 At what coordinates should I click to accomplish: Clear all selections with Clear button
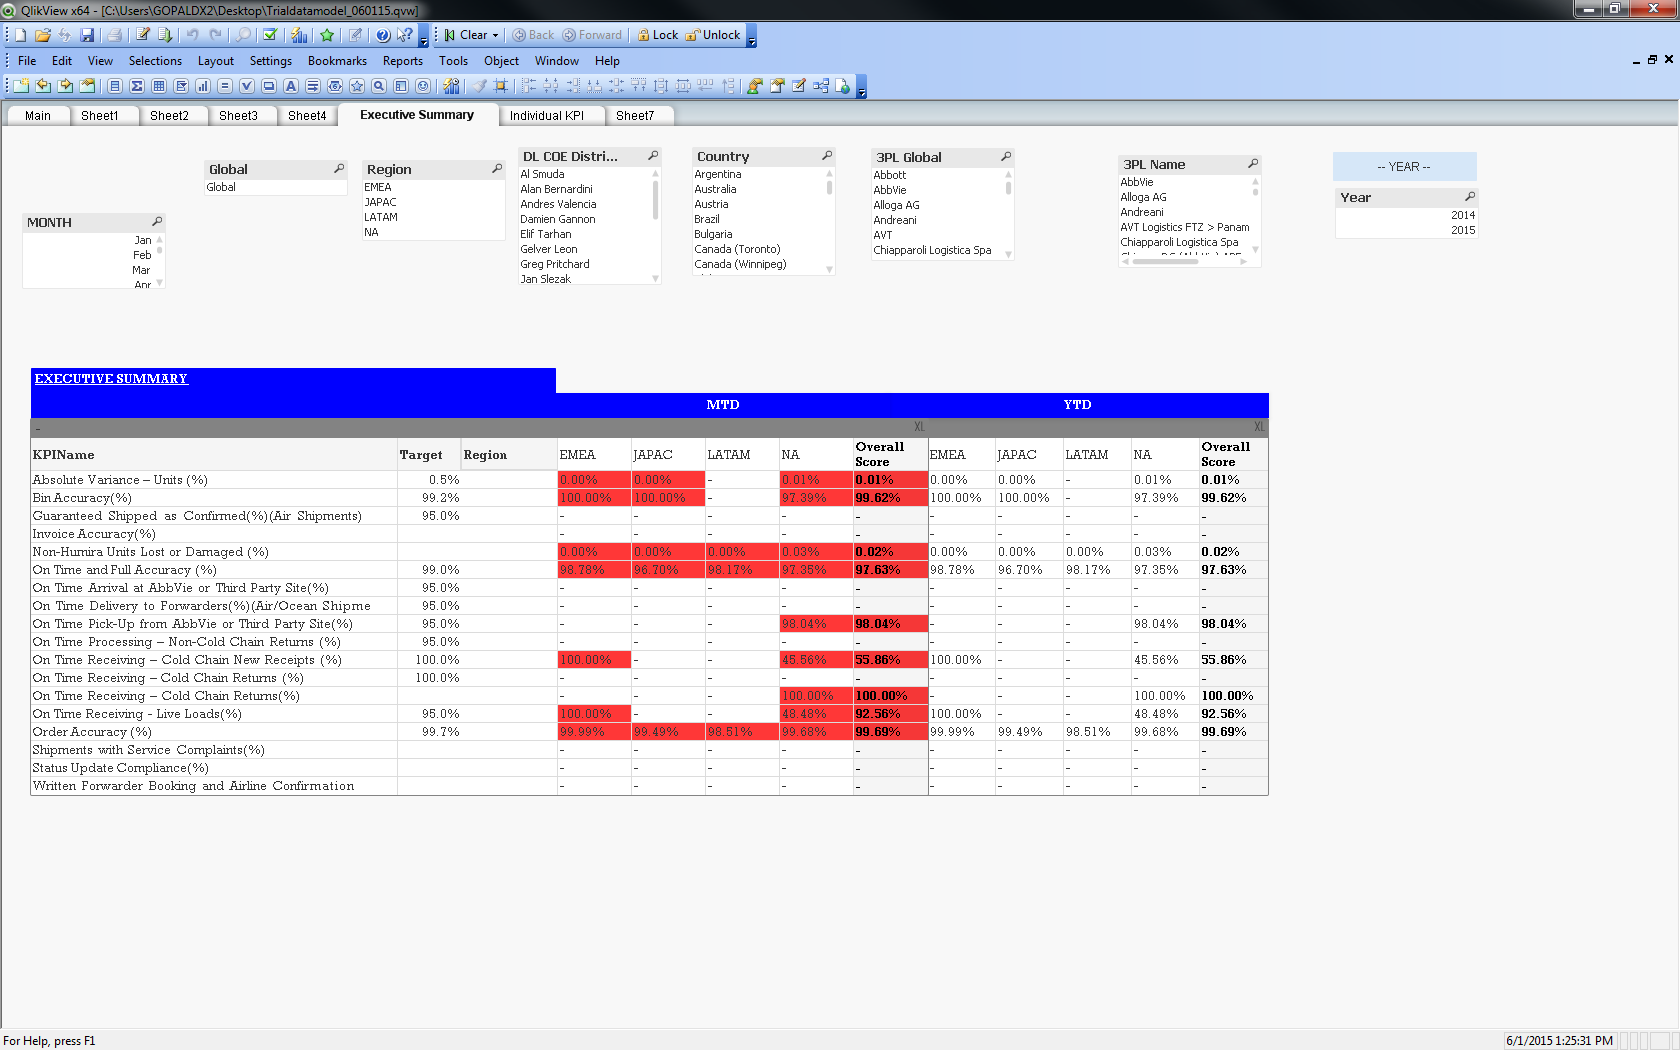click(465, 35)
